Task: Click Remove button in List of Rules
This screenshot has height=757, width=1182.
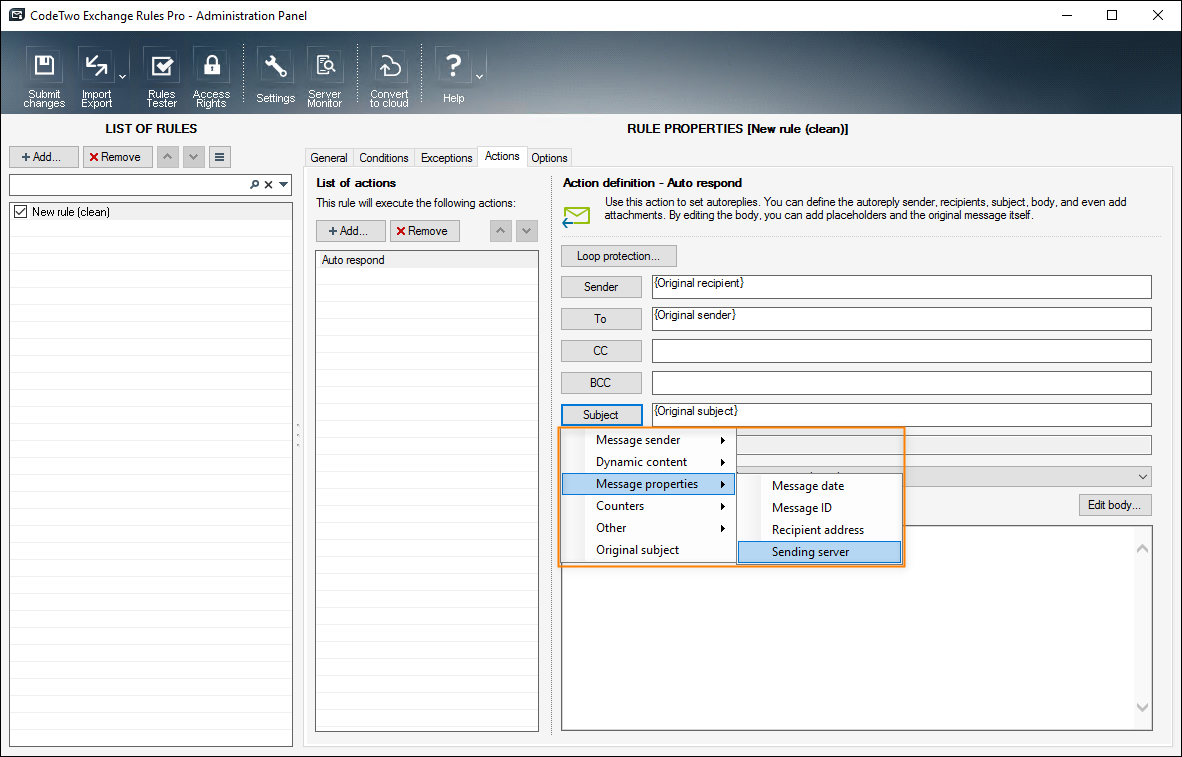Action: [118, 157]
